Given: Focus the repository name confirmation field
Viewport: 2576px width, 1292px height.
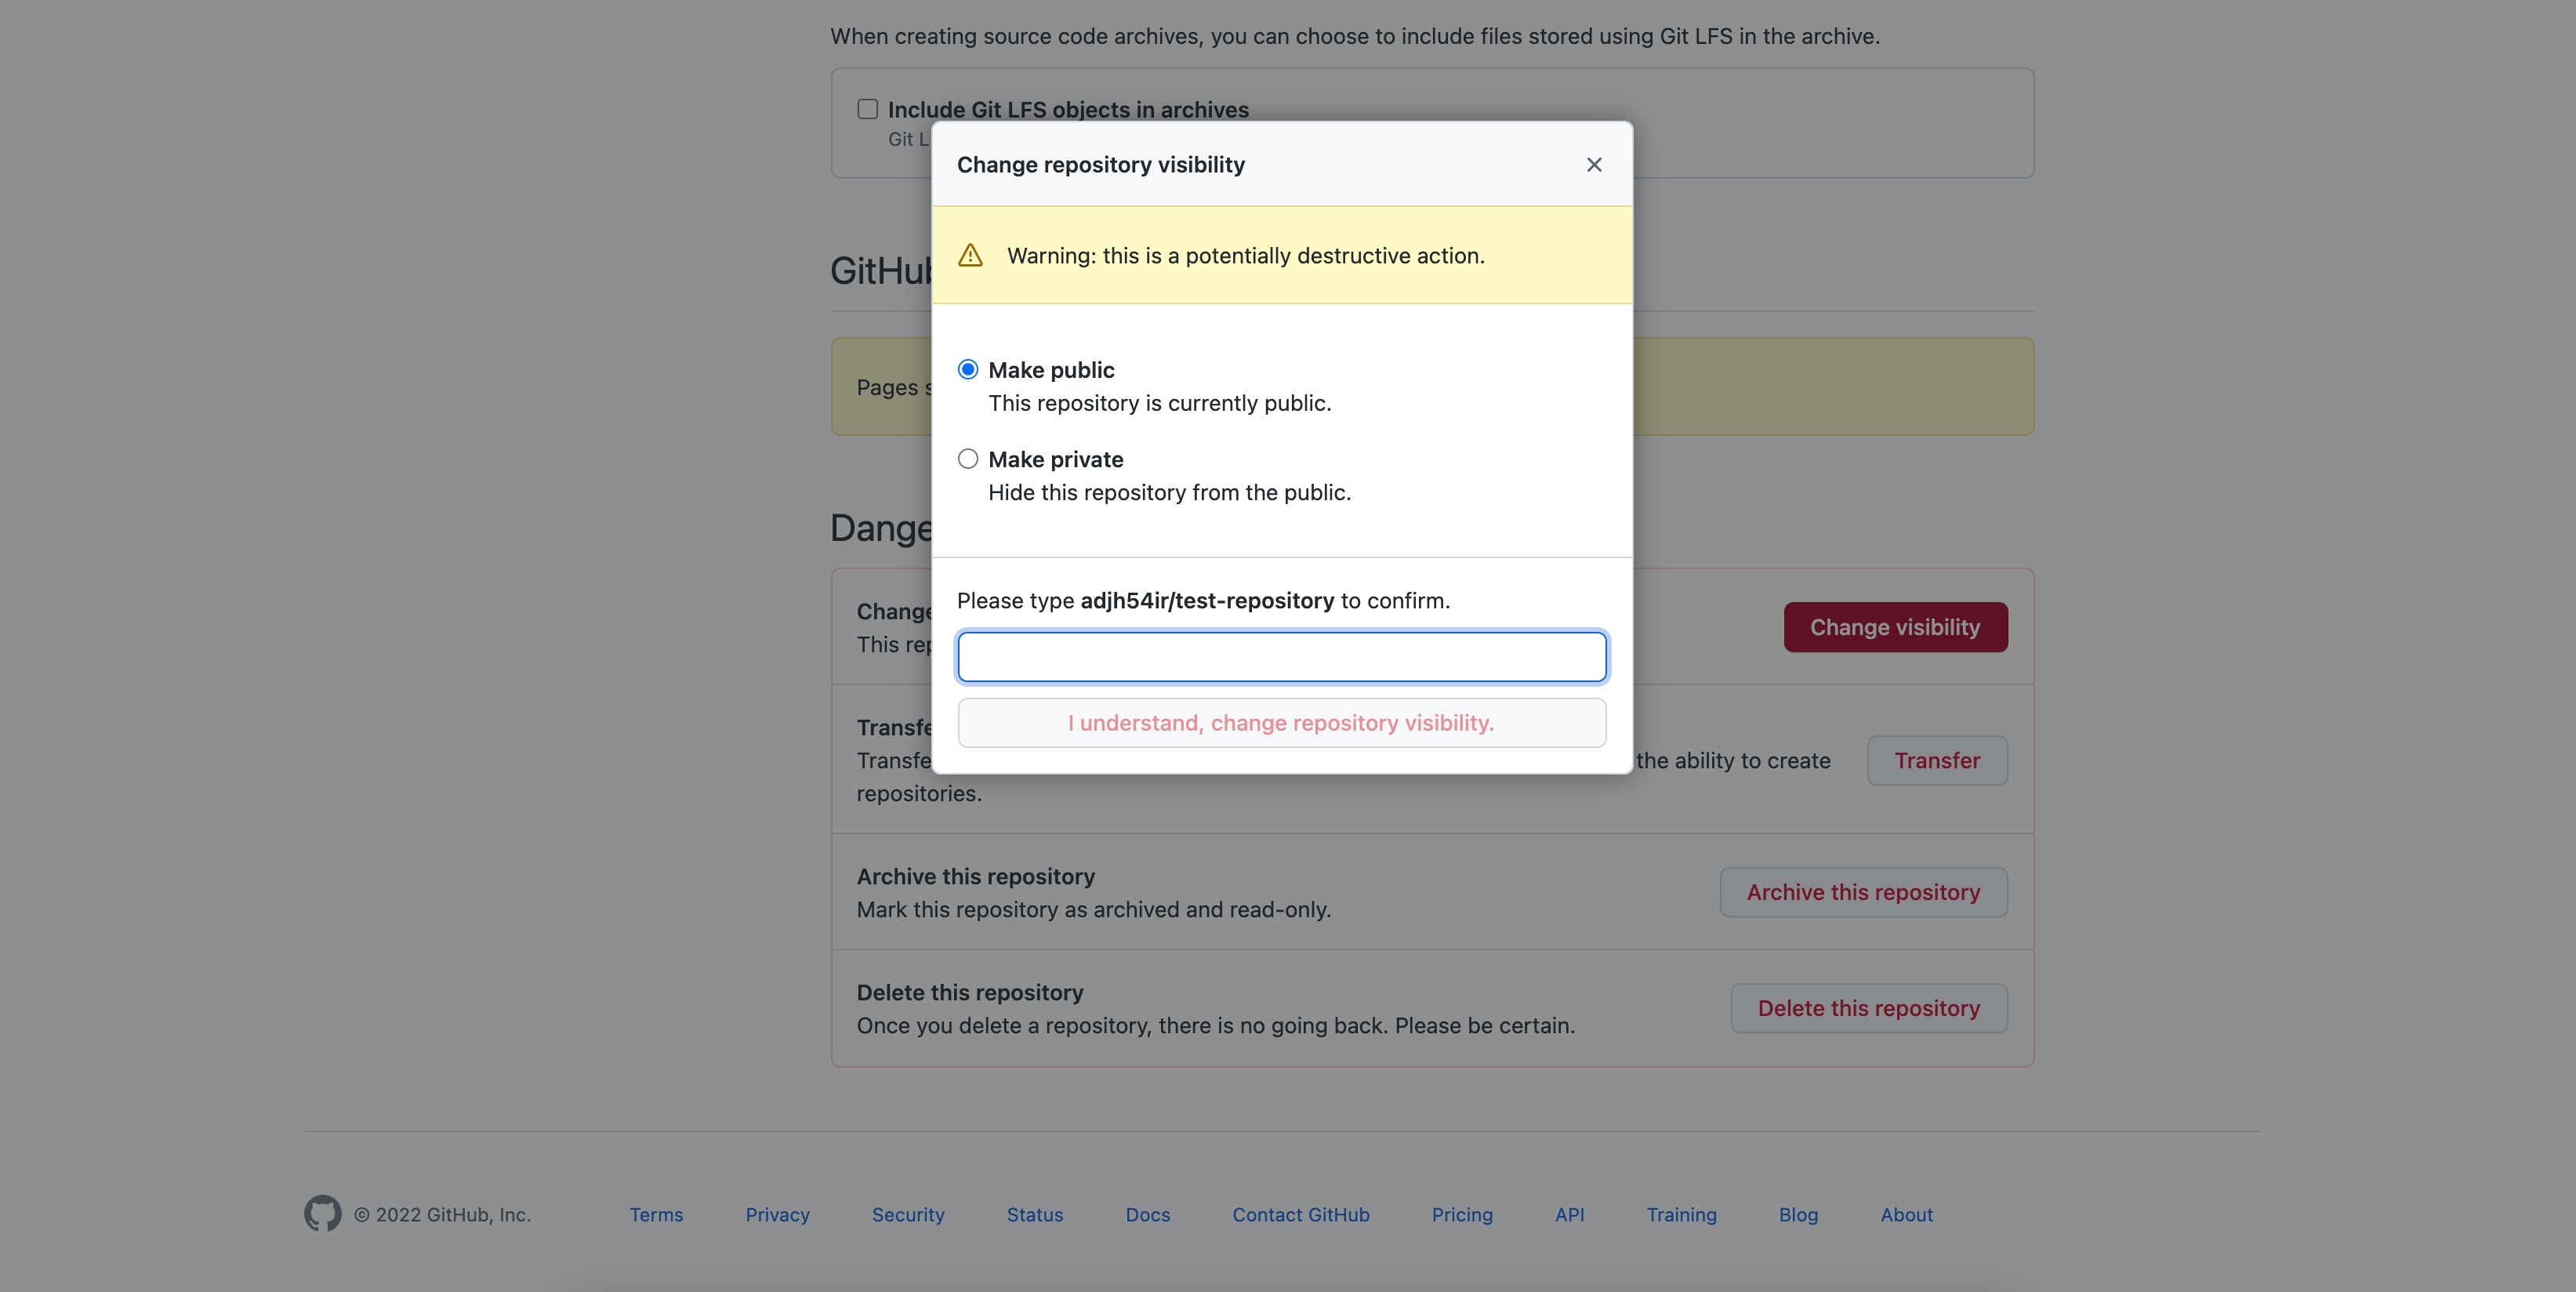Looking at the screenshot, I should coord(1282,657).
